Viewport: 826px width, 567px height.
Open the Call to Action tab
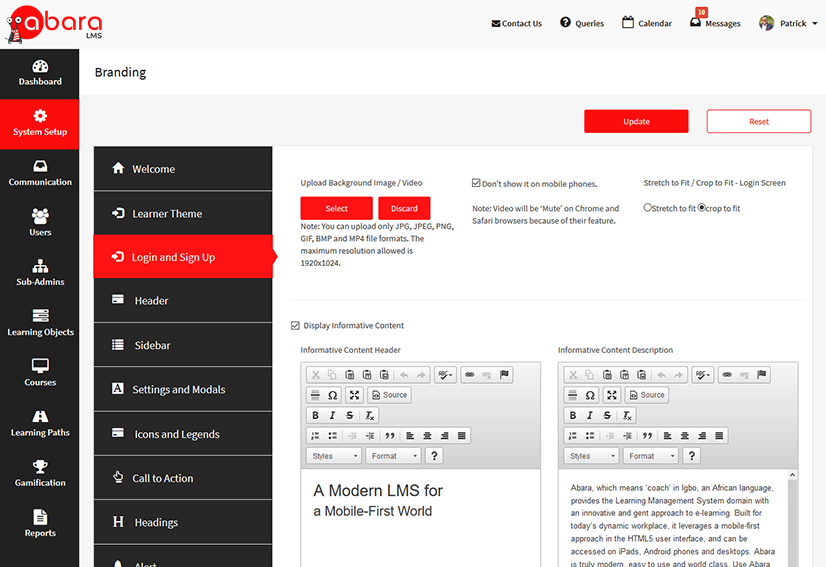click(x=183, y=478)
